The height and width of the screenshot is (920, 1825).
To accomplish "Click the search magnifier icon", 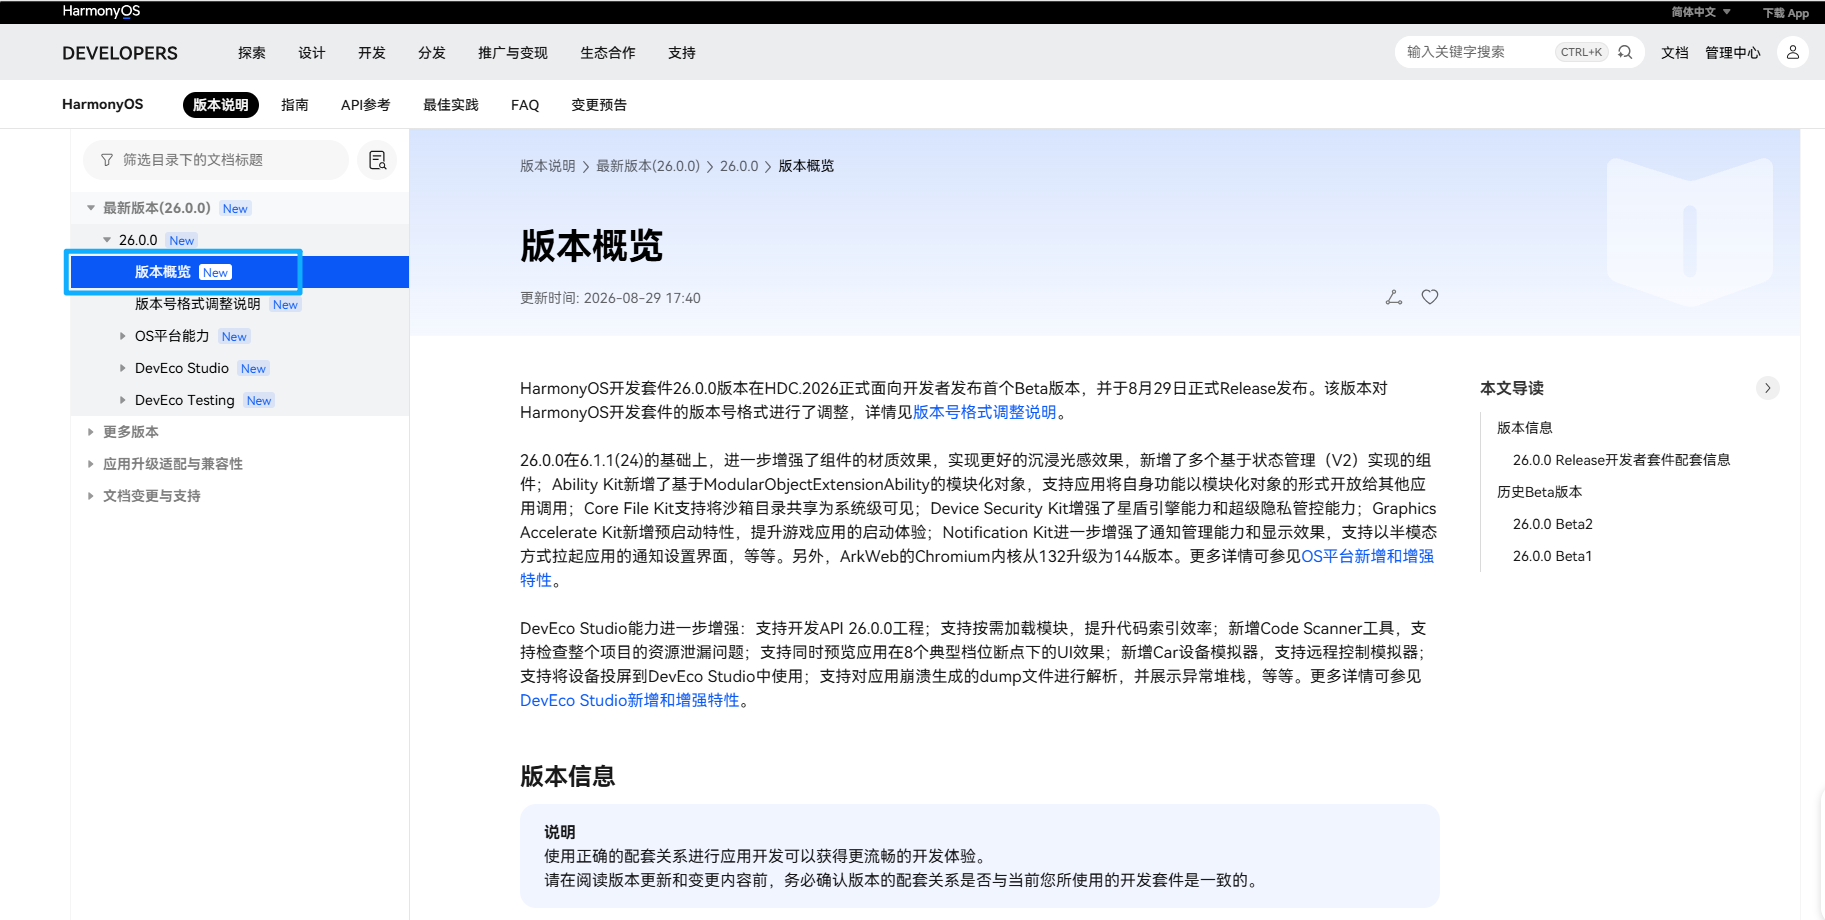I will coord(1625,52).
